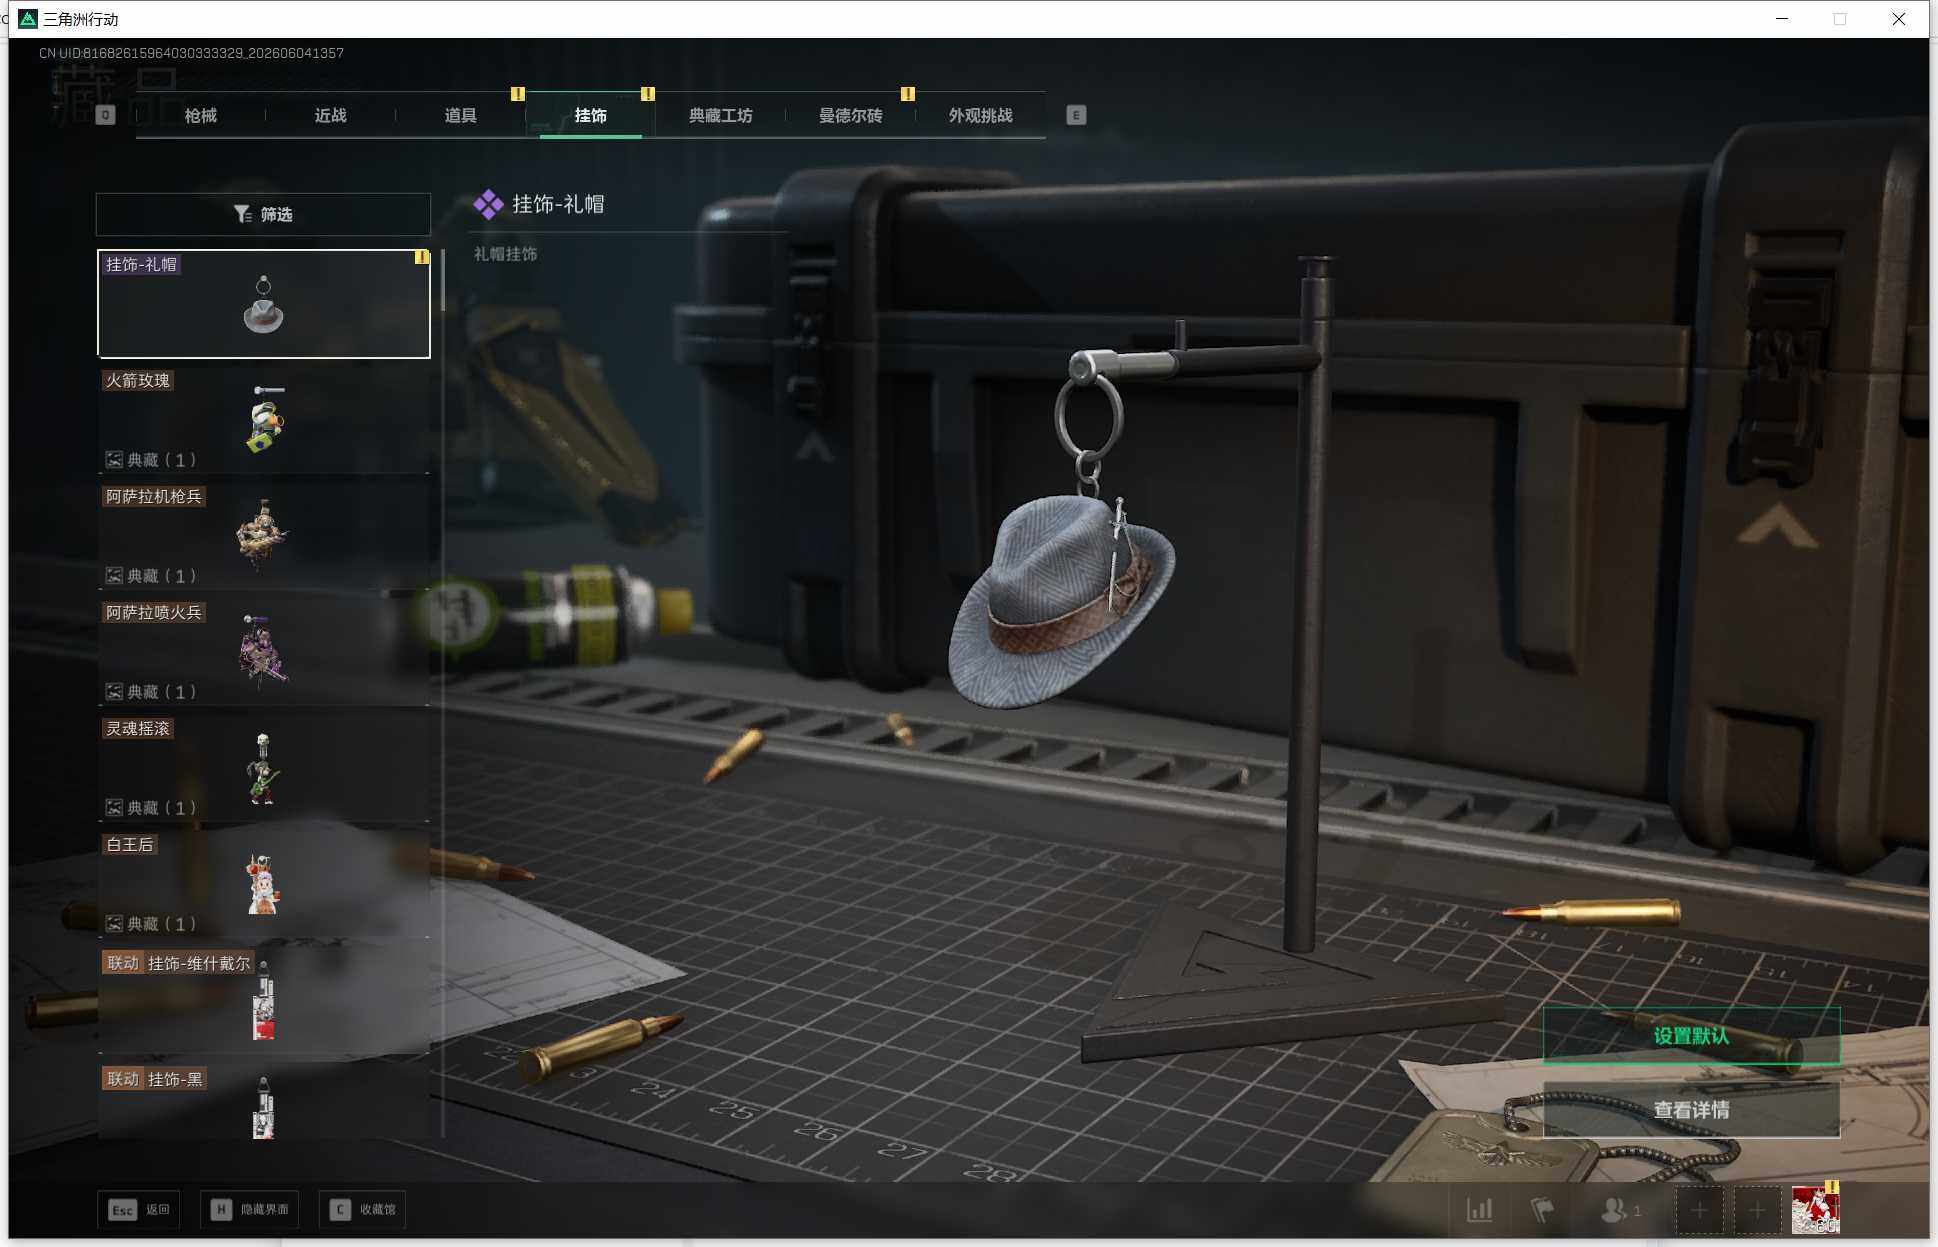Select the 阿萨拉喷火兵 charm
The image size is (1938, 1247).
click(264, 652)
